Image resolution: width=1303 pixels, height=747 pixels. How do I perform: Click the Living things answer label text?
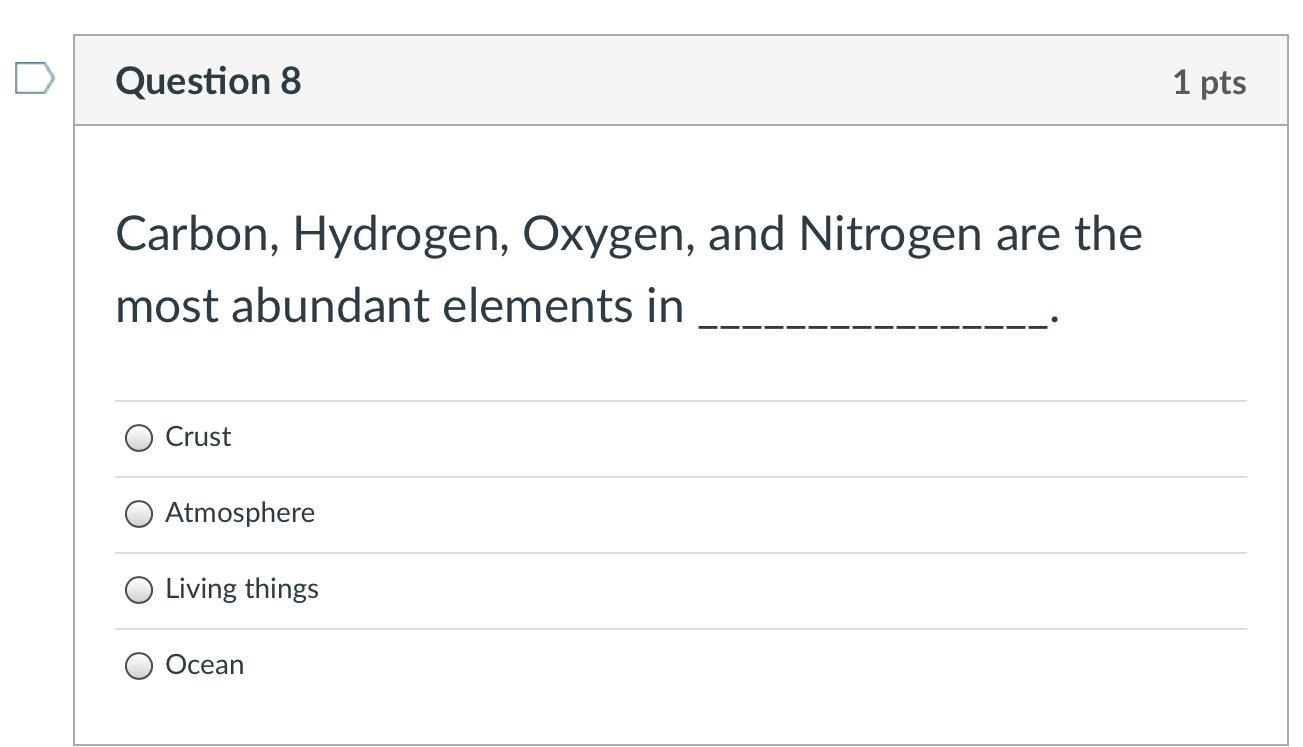(x=242, y=589)
